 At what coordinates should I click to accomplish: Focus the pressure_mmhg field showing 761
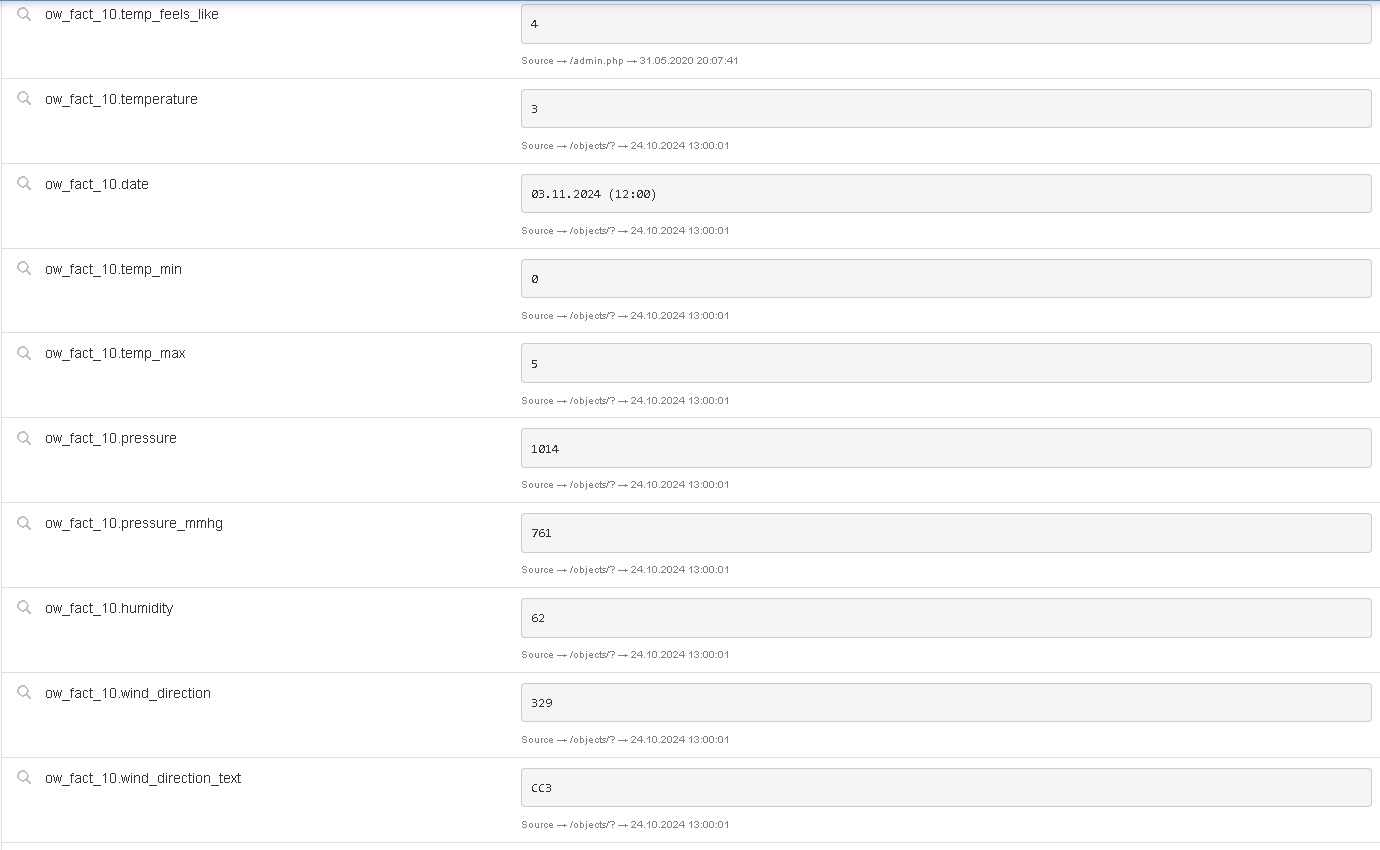(x=945, y=533)
